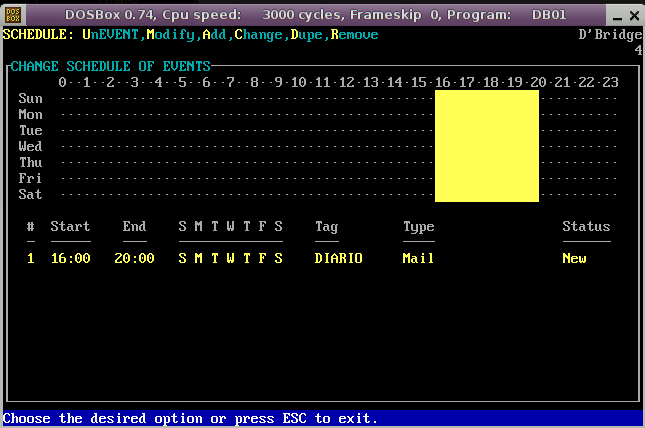Select the DIARIO tag entry

point(338,258)
